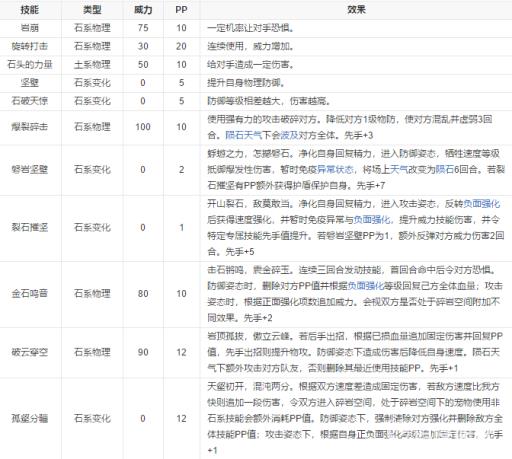
Task: Click 石系变化 type in 磐岩坚壁 row
Action: coord(92,169)
